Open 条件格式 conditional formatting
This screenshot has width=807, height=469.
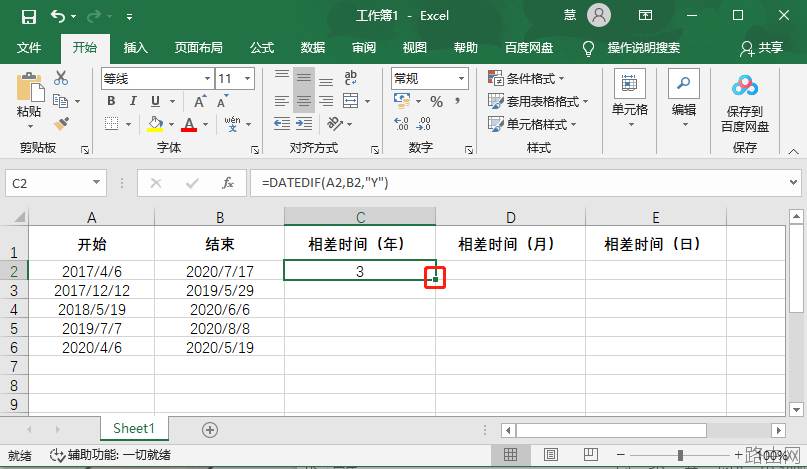pyautogui.click(x=525, y=79)
